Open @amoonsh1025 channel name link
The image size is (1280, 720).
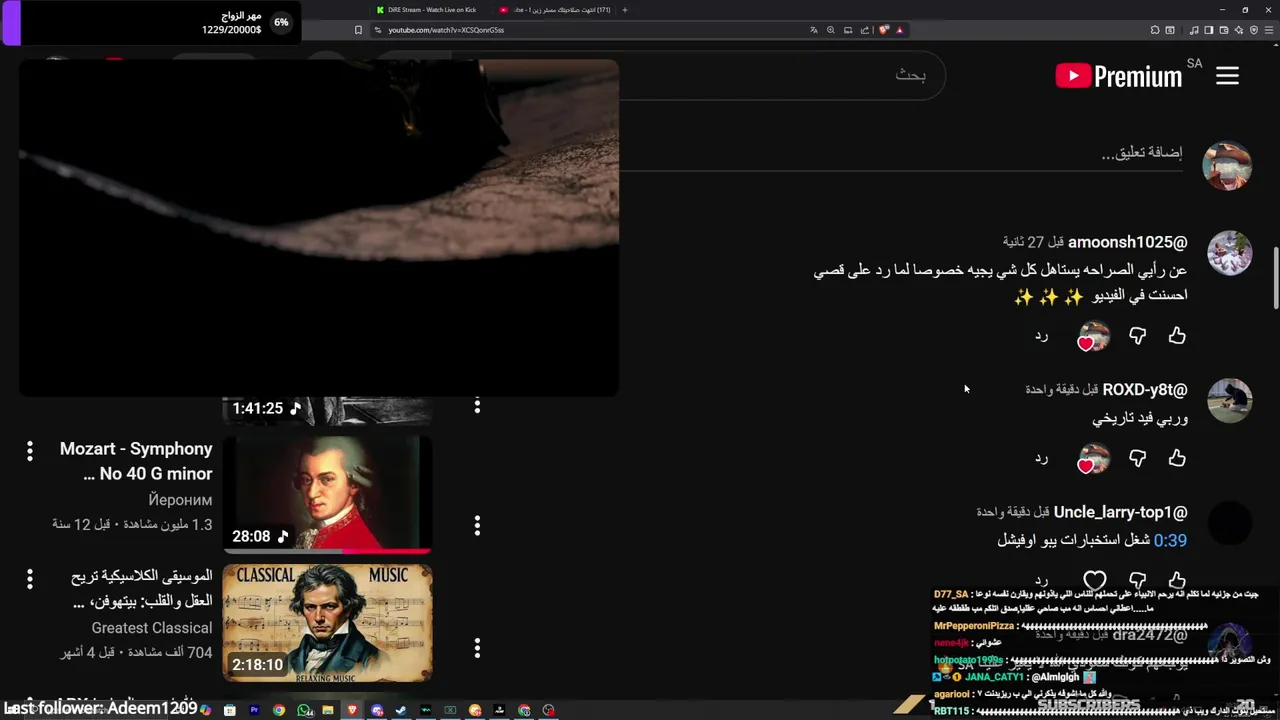tap(1127, 242)
